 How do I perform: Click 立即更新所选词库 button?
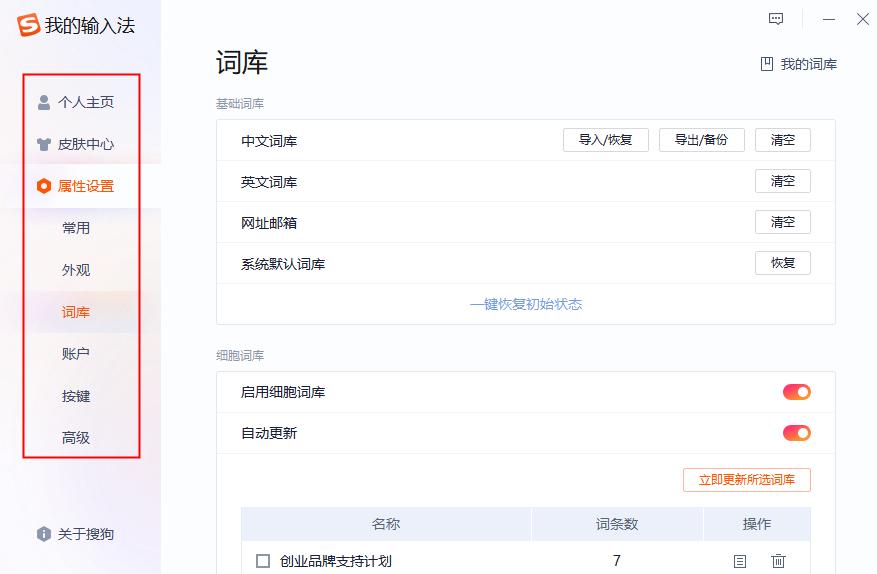click(x=747, y=480)
